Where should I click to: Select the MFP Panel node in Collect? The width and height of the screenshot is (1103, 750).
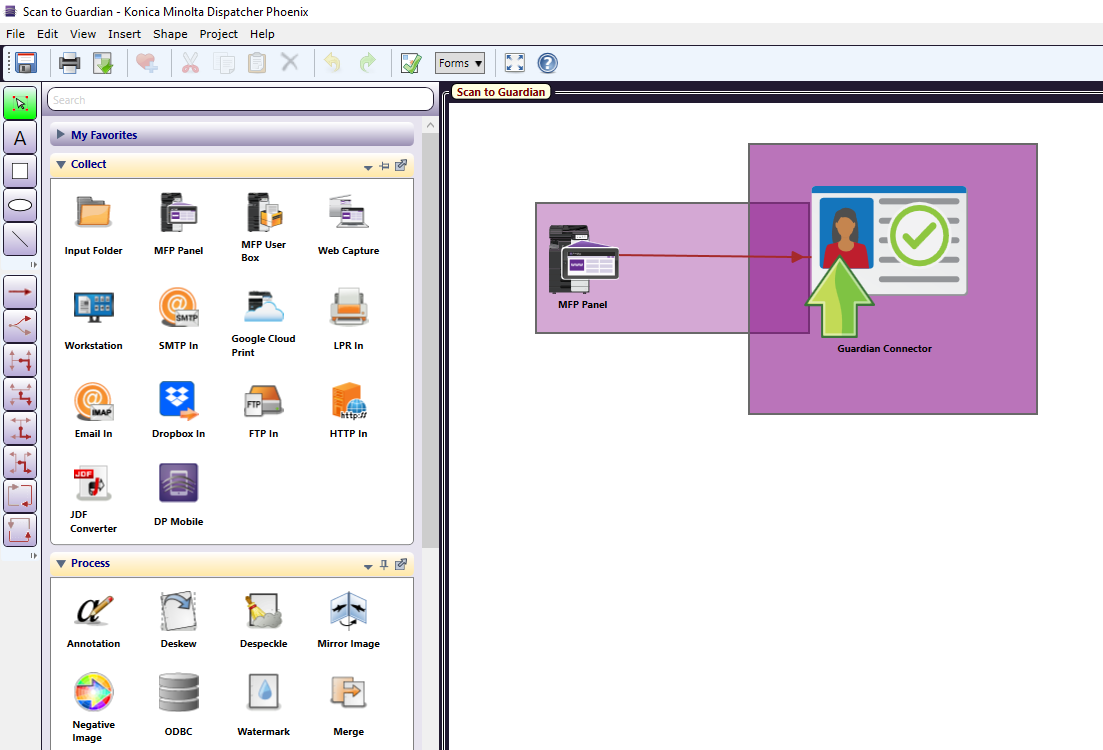coord(179,225)
